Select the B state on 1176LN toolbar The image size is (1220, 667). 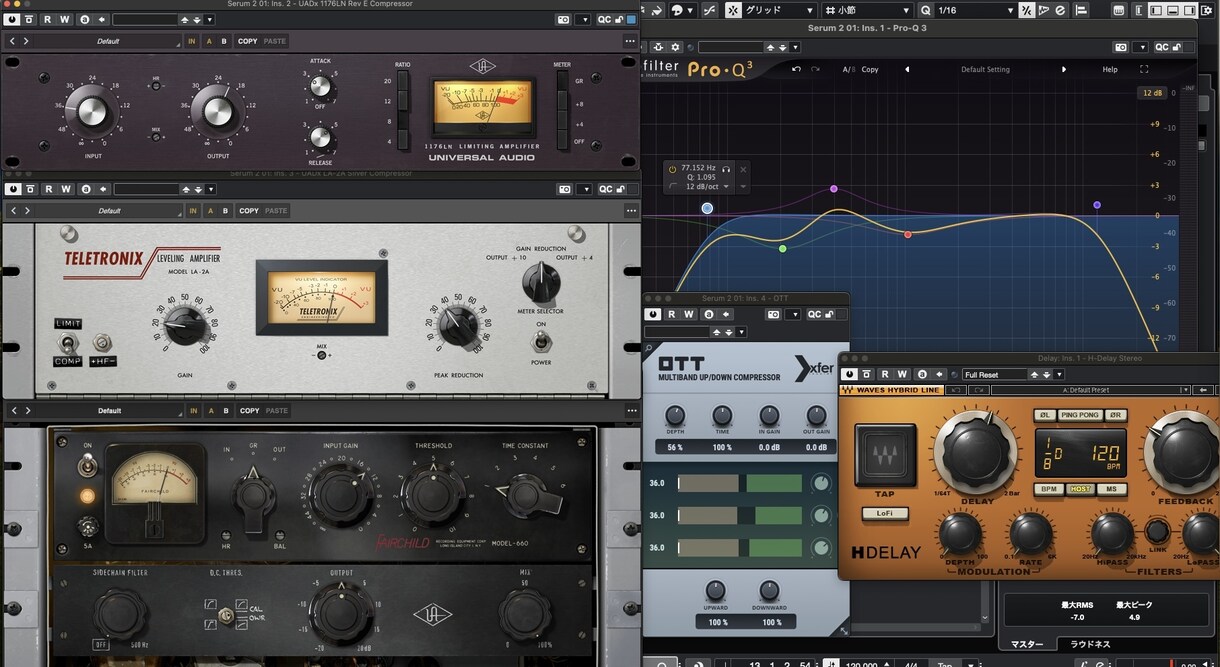pyautogui.click(x=224, y=41)
